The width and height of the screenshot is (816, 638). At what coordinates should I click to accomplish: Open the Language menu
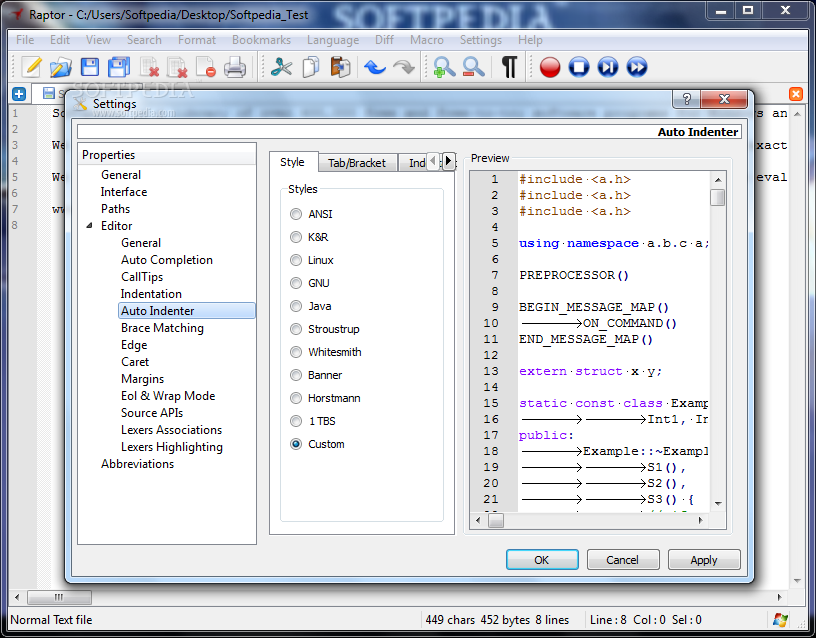click(x=333, y=40)
